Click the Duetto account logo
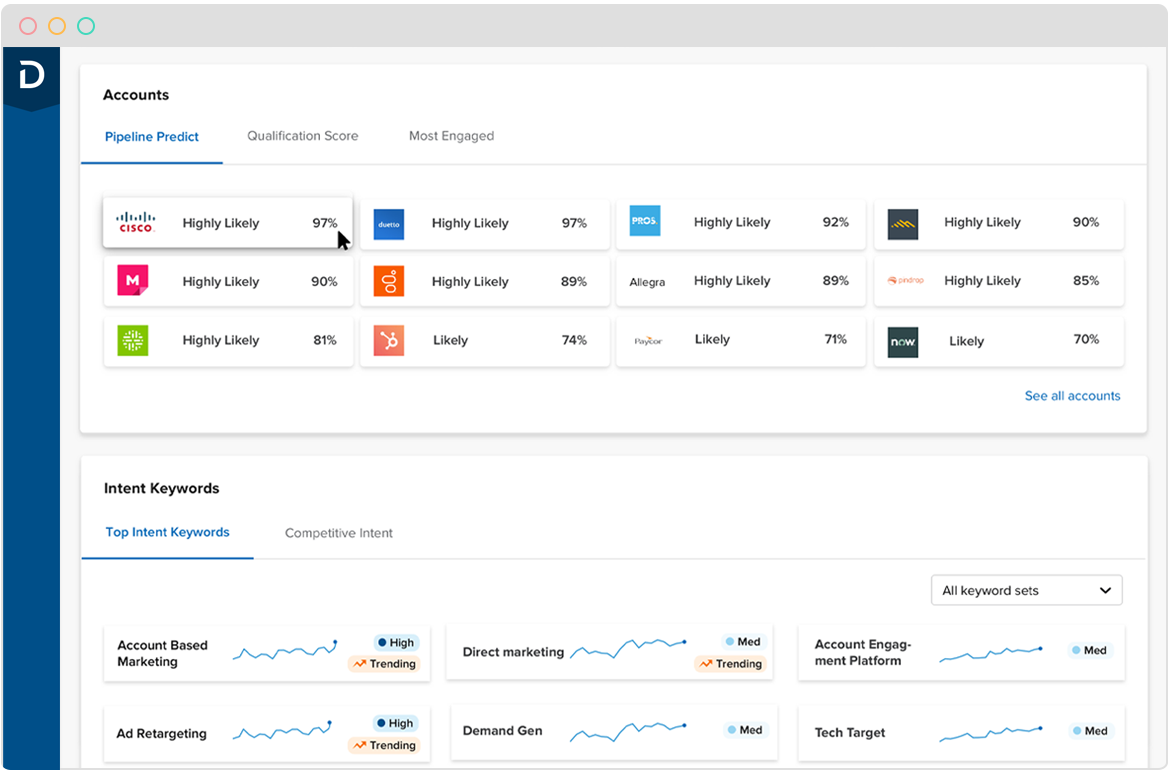Image resolution: width=1170 pixels, height=774 pixels. [x=388, y=224]
